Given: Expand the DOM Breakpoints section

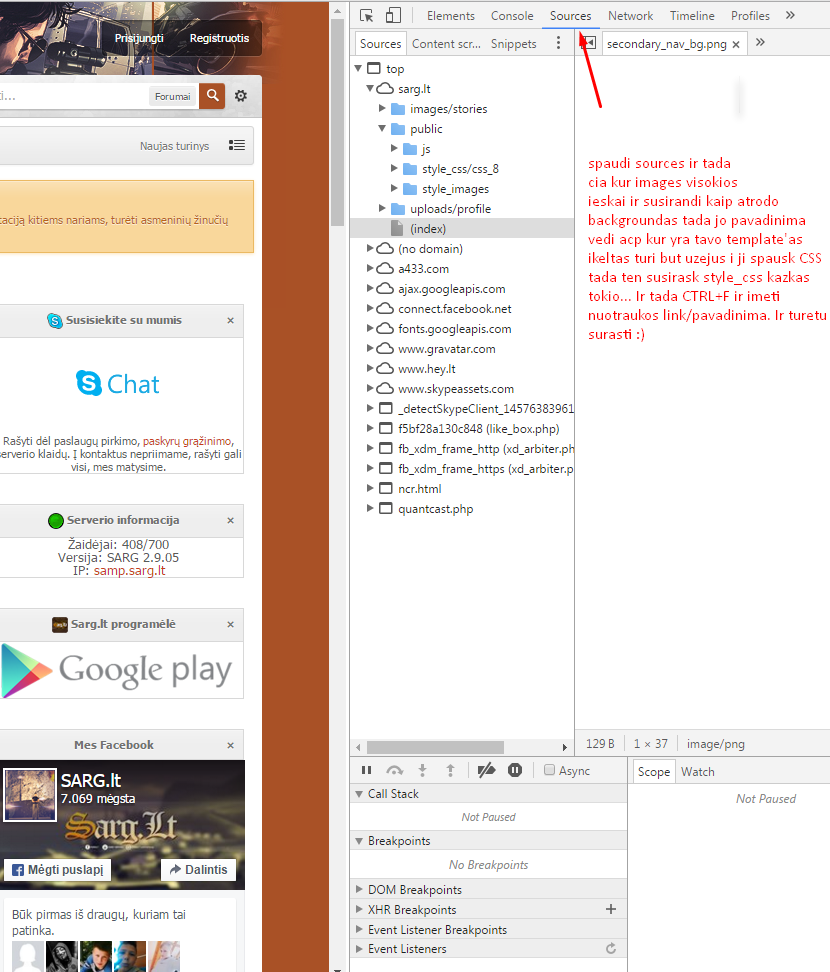Looking at the screenshot, I should (x=360, y=890).
